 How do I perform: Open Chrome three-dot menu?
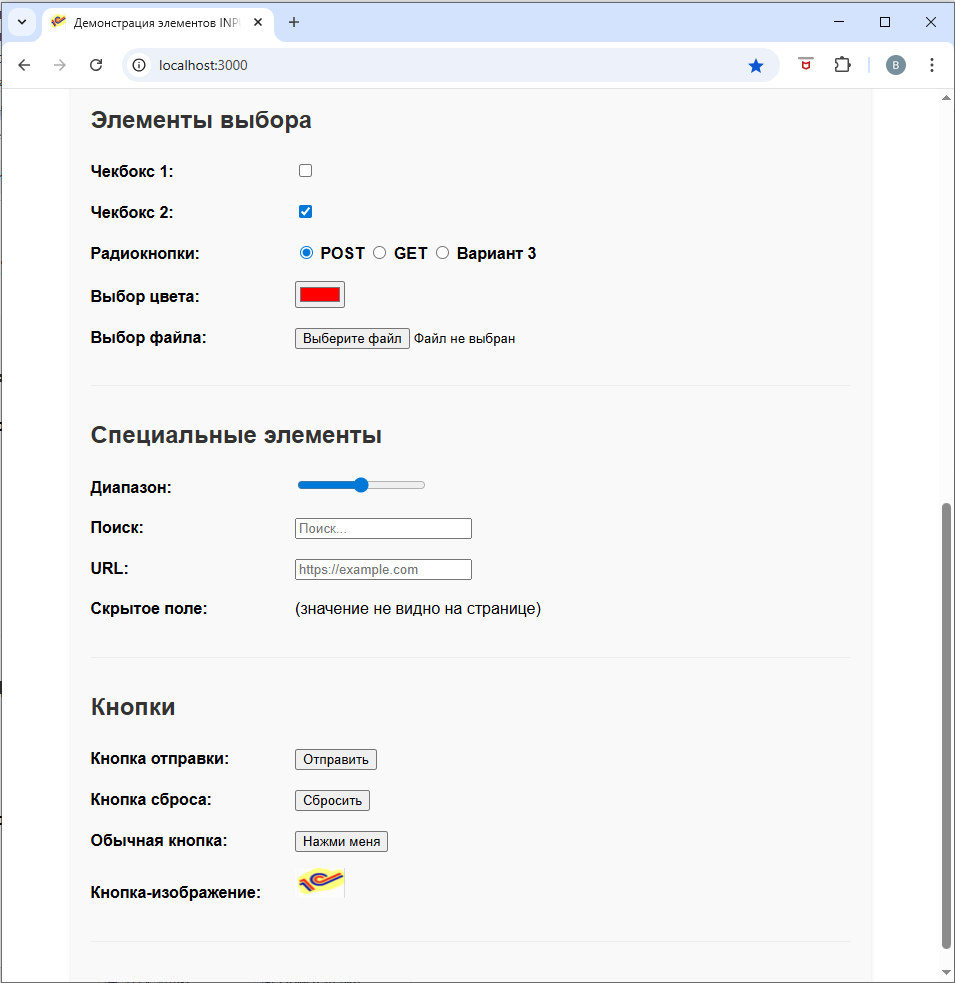point(932,65)
